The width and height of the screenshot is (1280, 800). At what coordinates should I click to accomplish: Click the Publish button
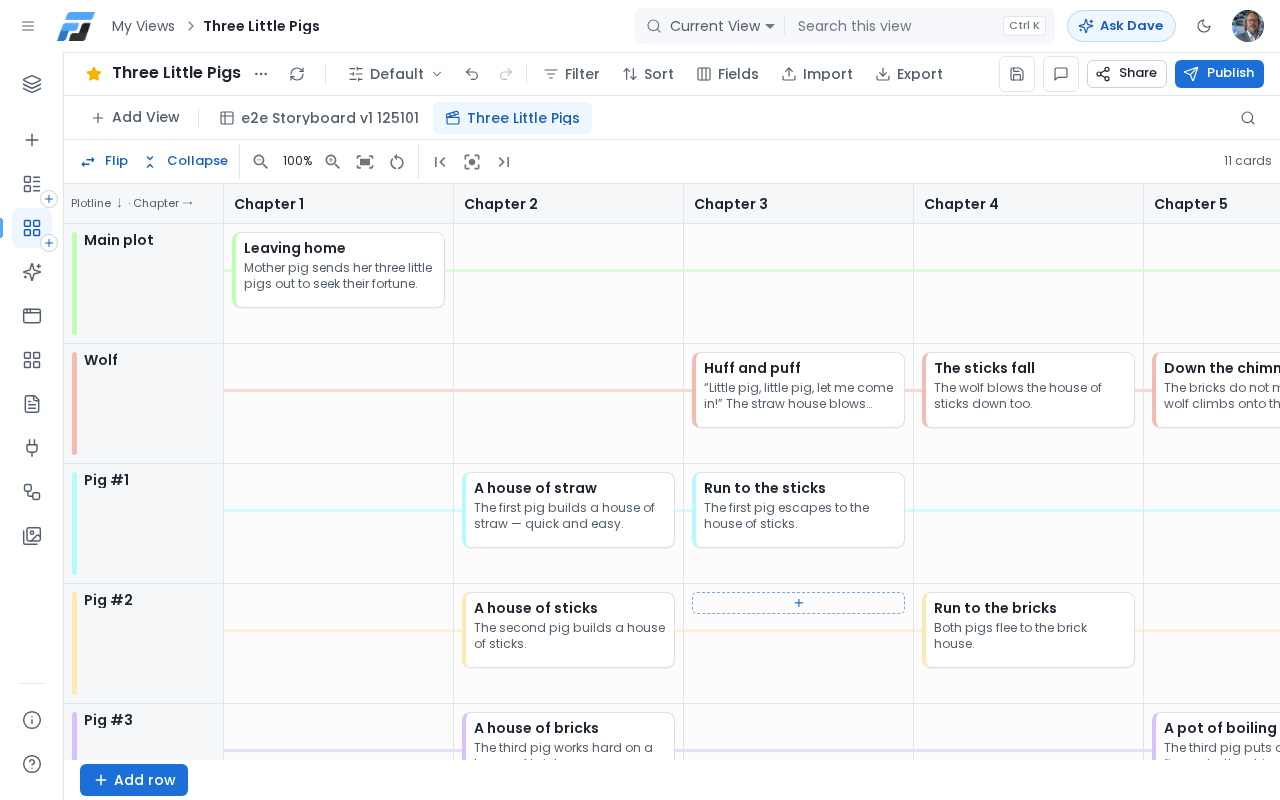[1219, 74]
